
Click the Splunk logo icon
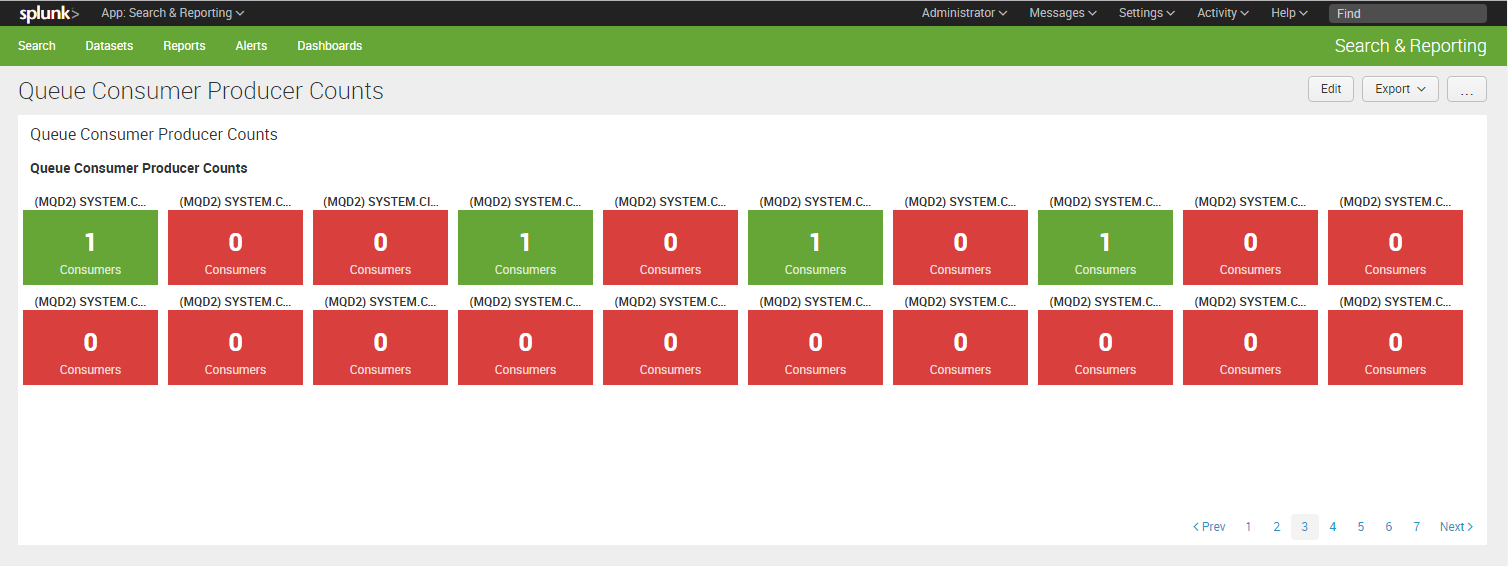pyautogui.click(x=48, y=13)
